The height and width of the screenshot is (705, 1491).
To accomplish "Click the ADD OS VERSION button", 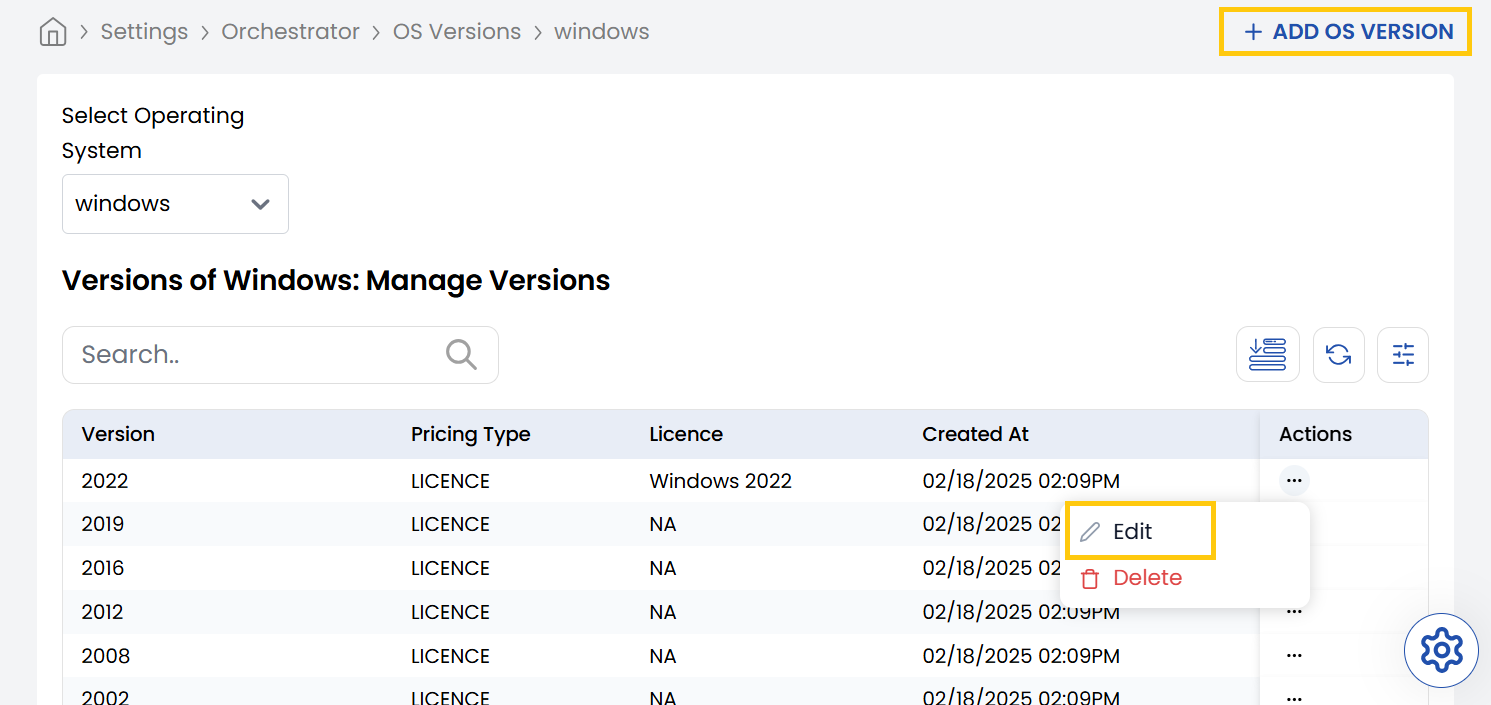I will [x=1345, y=32].
